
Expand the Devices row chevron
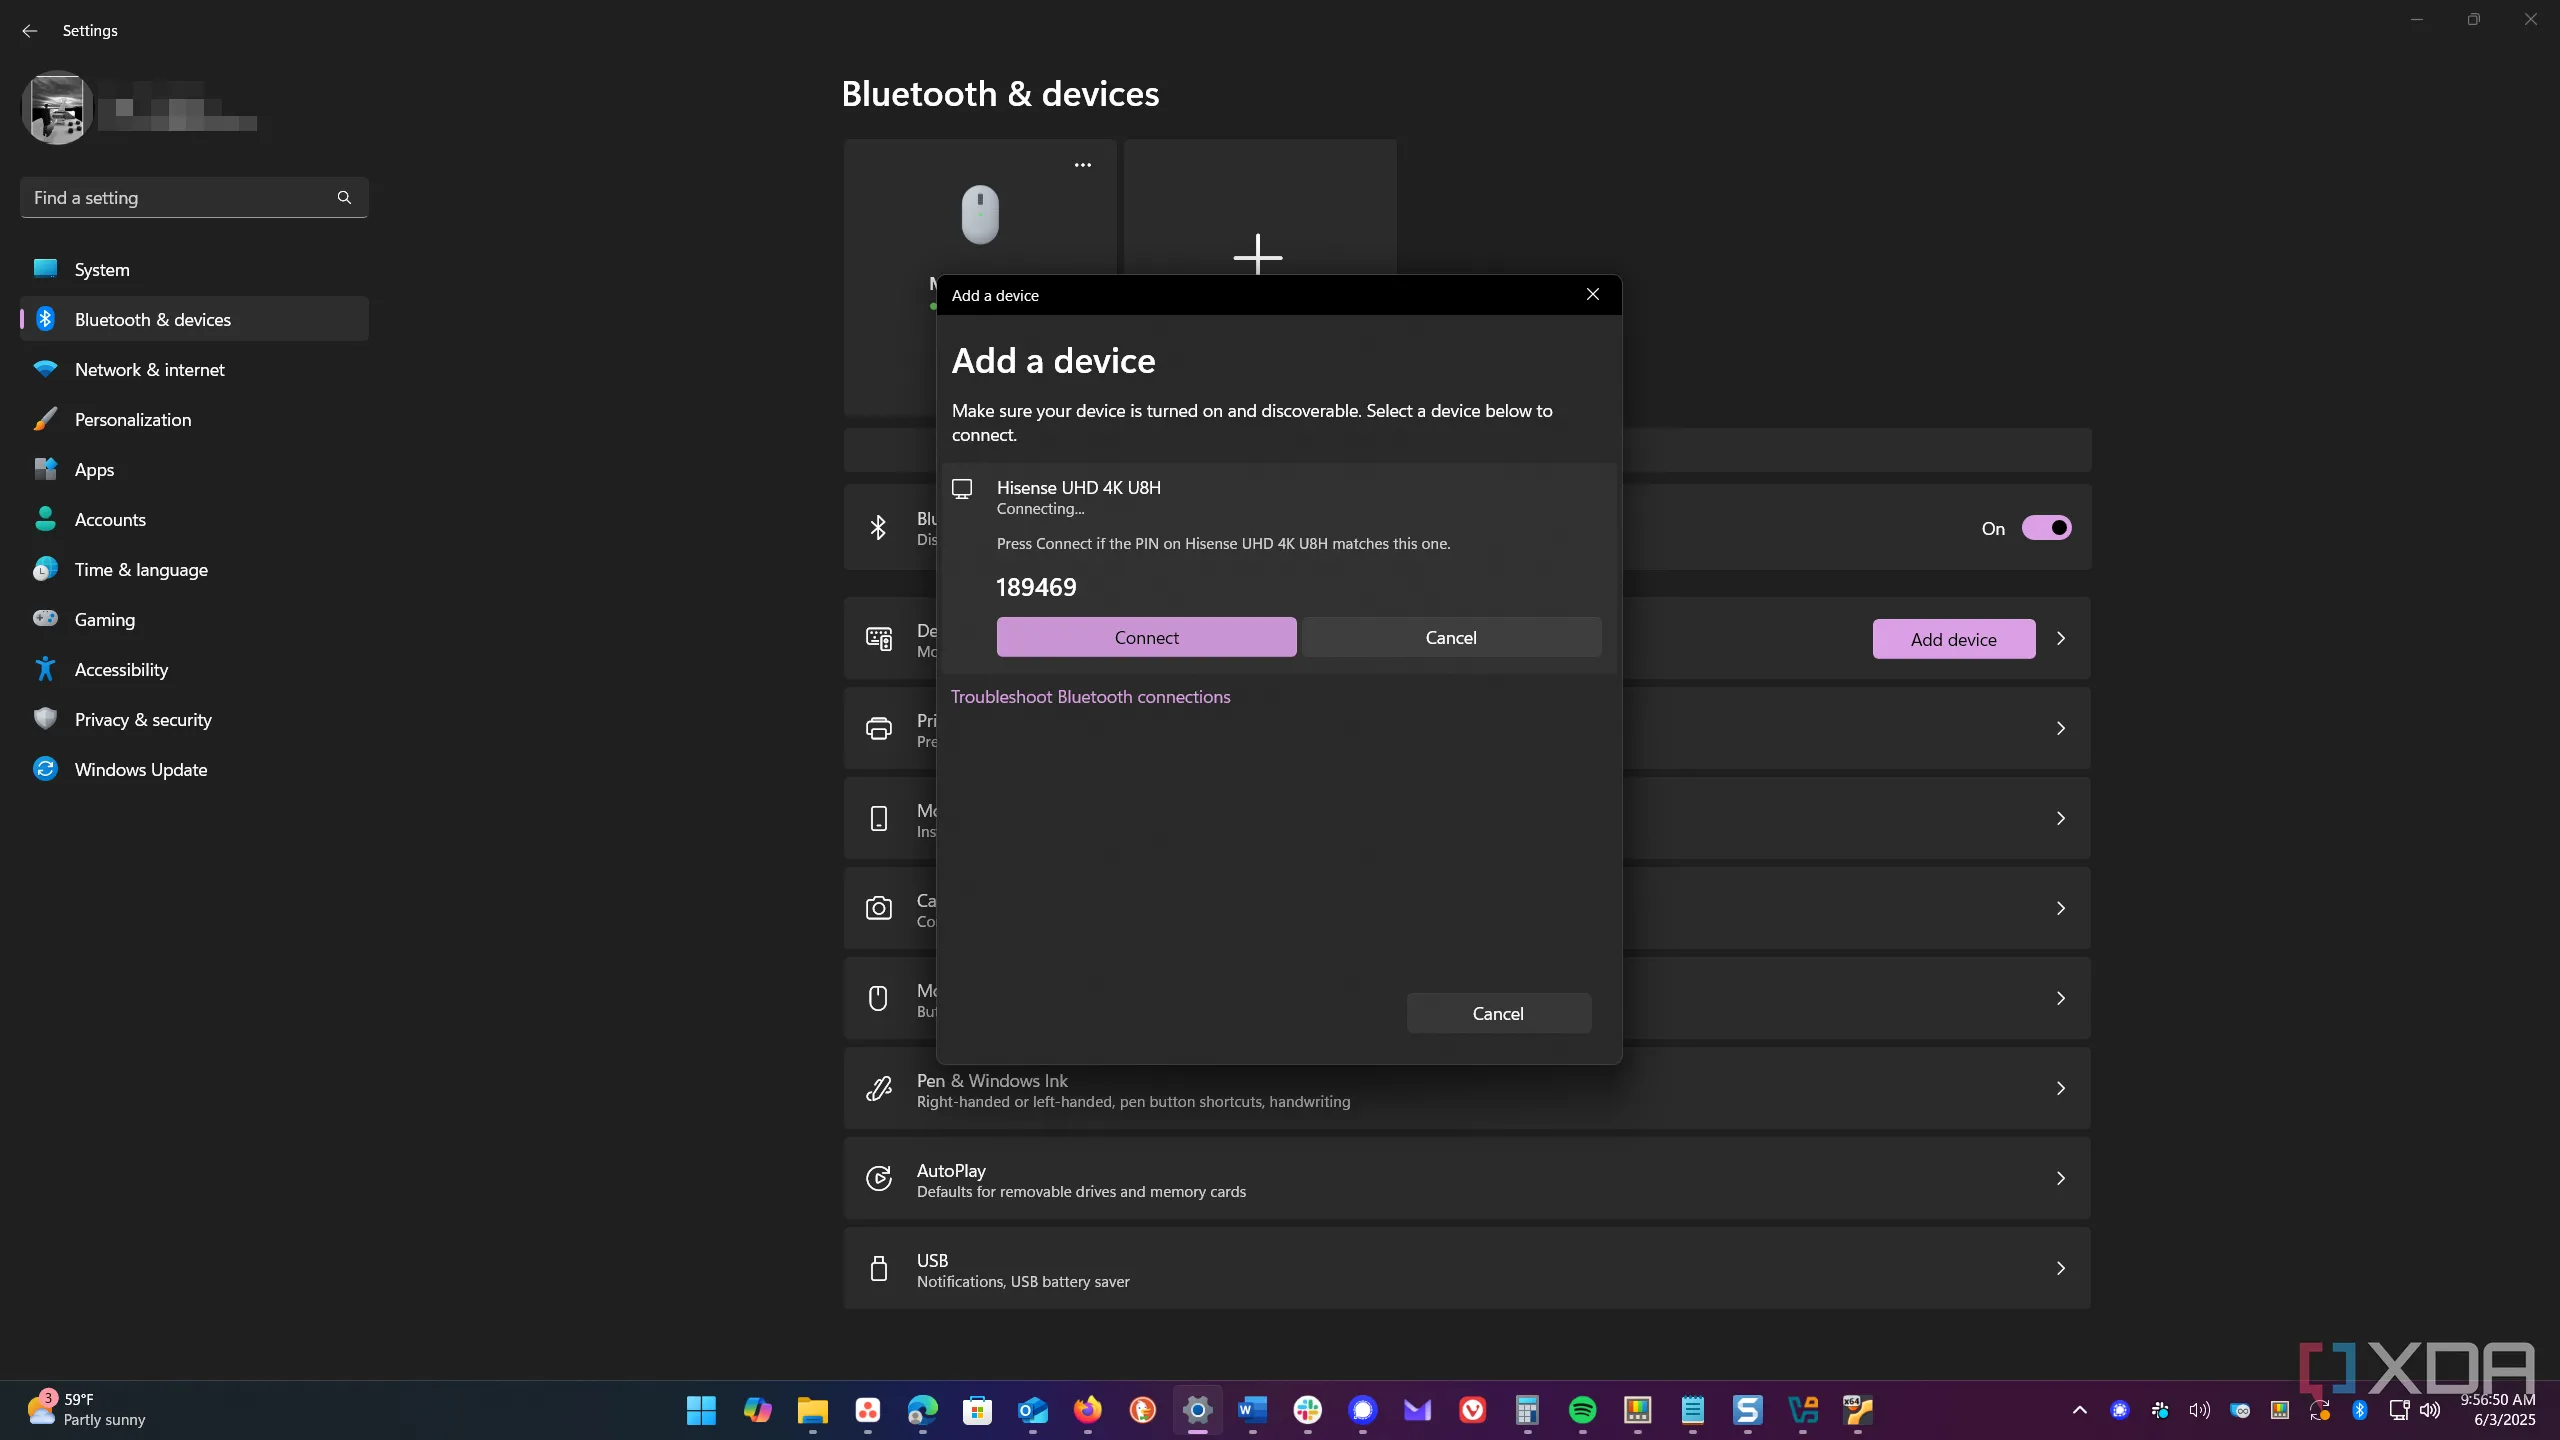(2060, 638)
